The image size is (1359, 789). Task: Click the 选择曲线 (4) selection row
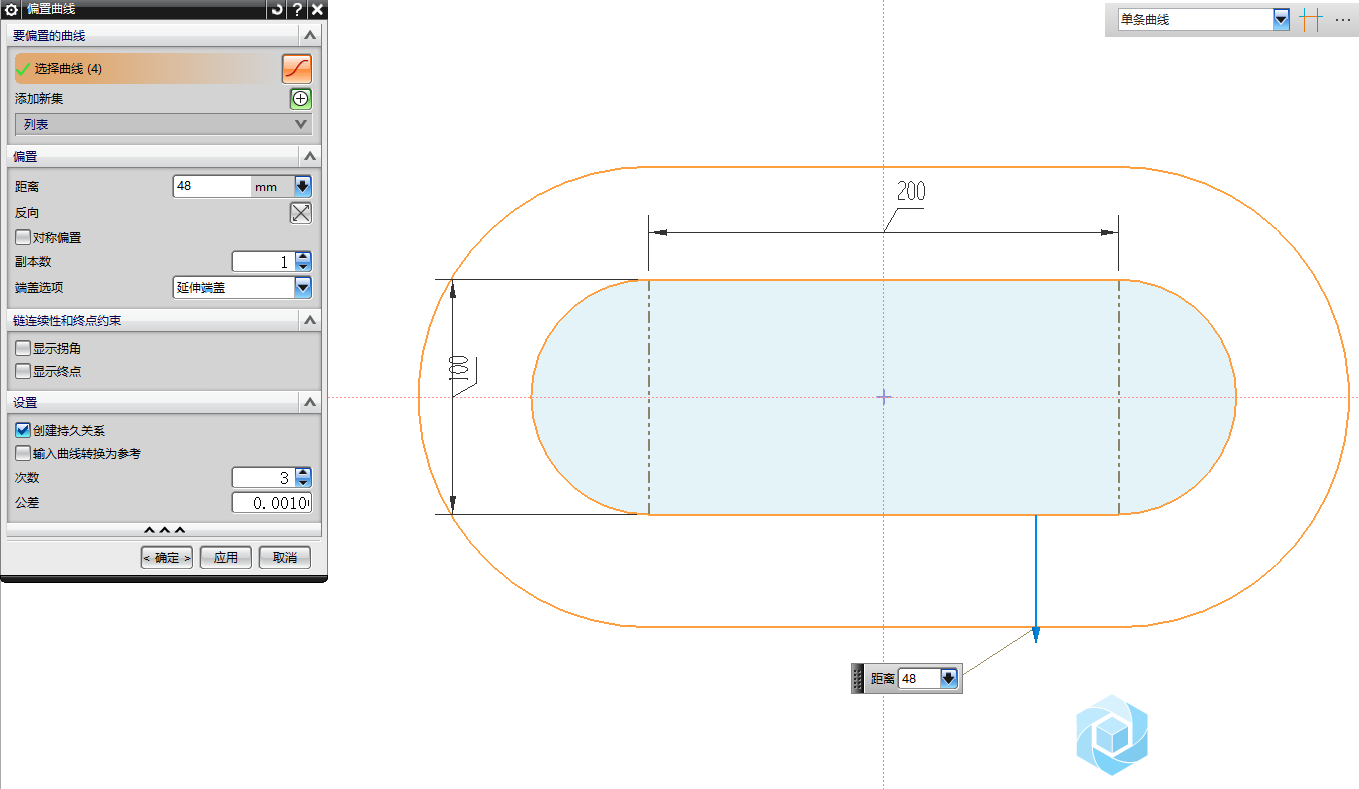[x=147, y=69]
